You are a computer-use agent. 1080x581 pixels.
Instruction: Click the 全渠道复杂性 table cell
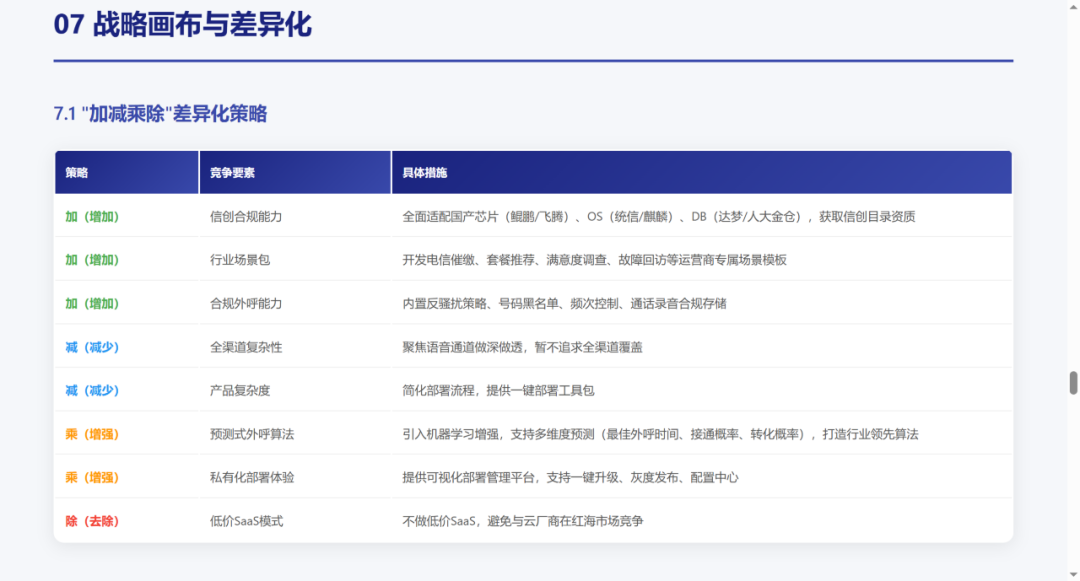pos(246,347)
